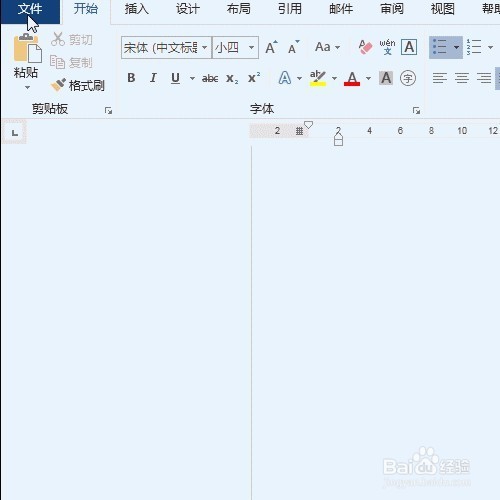Align text right

tap(484, 78)
